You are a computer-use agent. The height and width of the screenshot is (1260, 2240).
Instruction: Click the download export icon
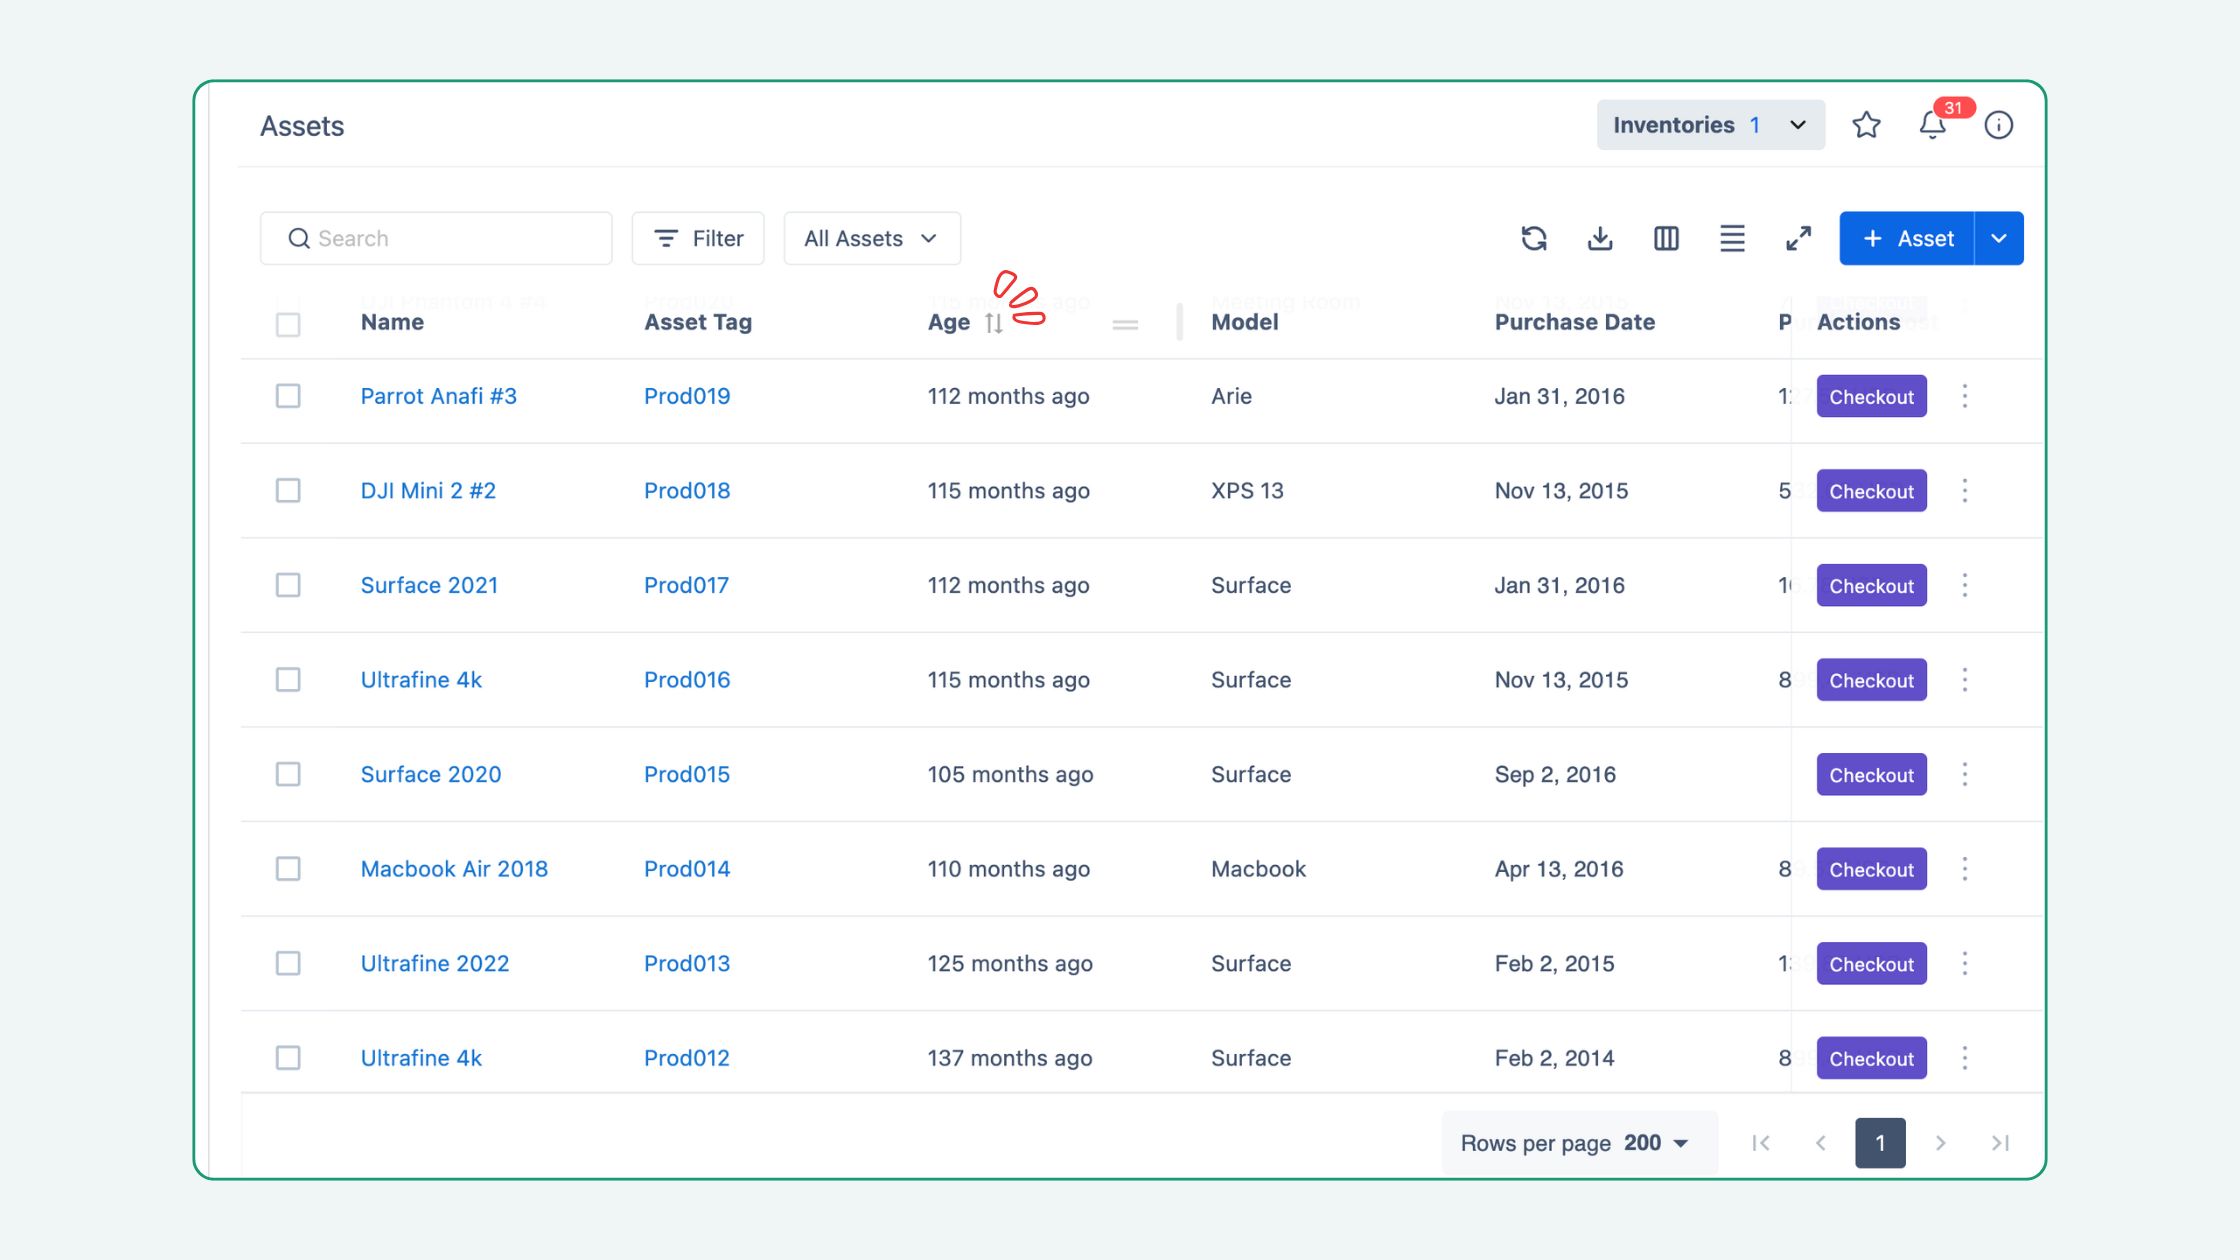pos(1600,238)
